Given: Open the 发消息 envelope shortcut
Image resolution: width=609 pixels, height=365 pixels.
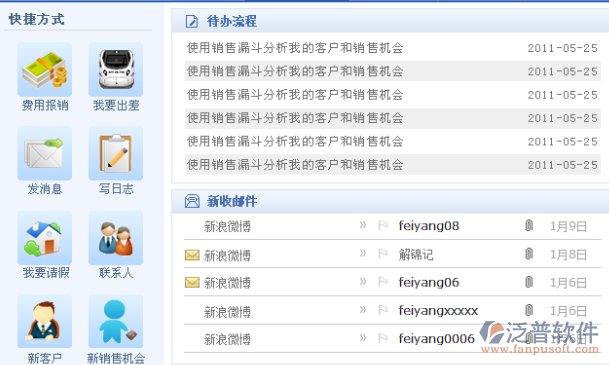Looking at the screenshot, I should (x=45, y=153).
